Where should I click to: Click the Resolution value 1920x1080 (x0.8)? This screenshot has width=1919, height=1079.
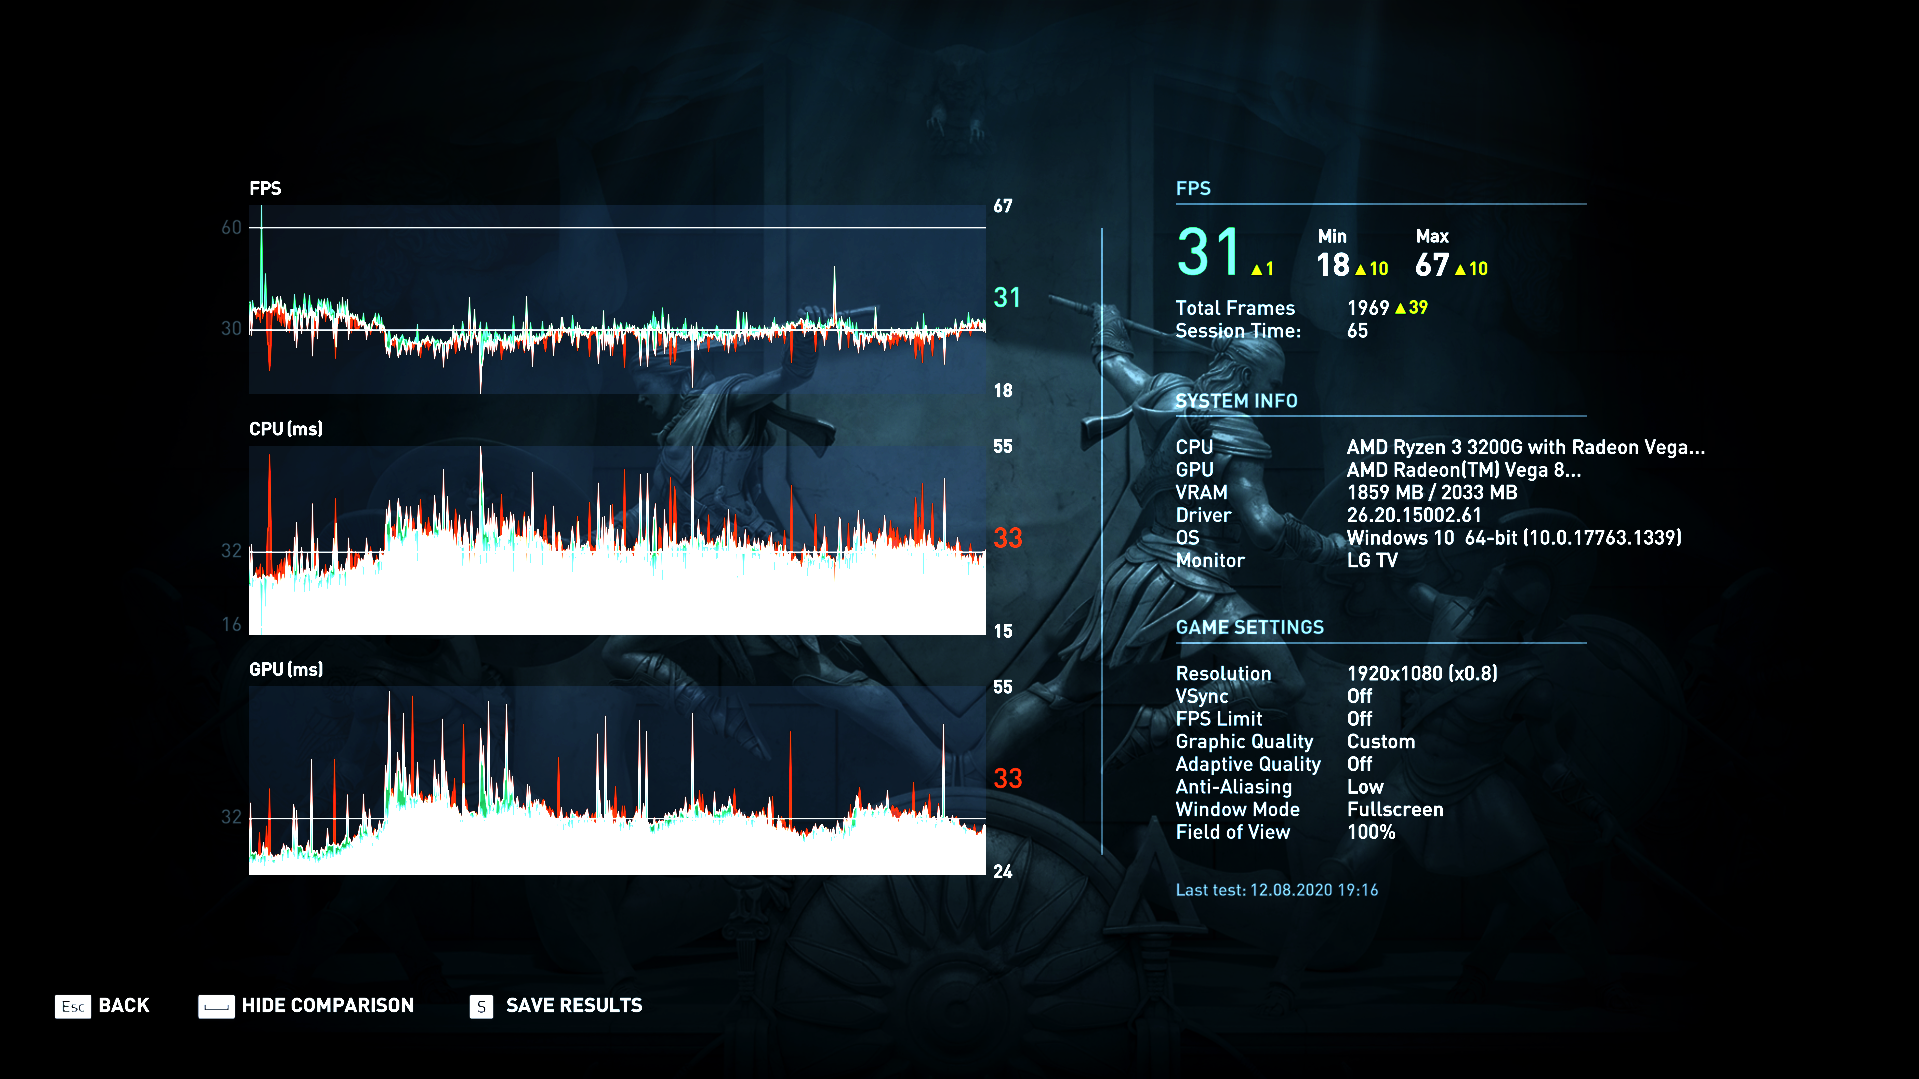(x=1422, y=674)
